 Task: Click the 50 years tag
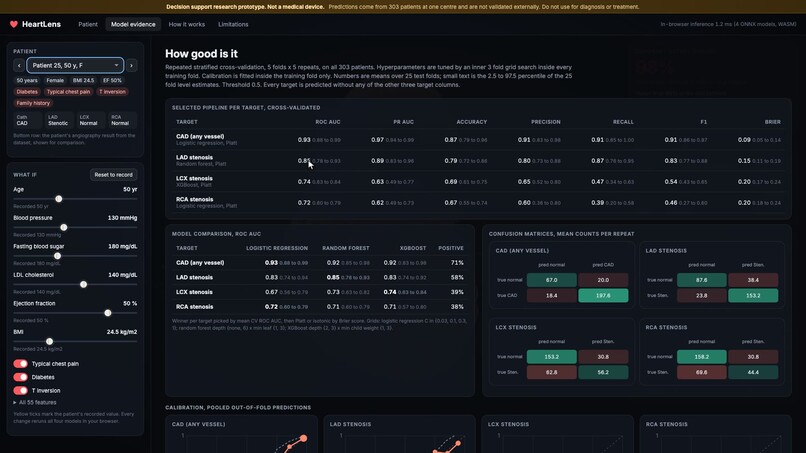click(27, 80)
